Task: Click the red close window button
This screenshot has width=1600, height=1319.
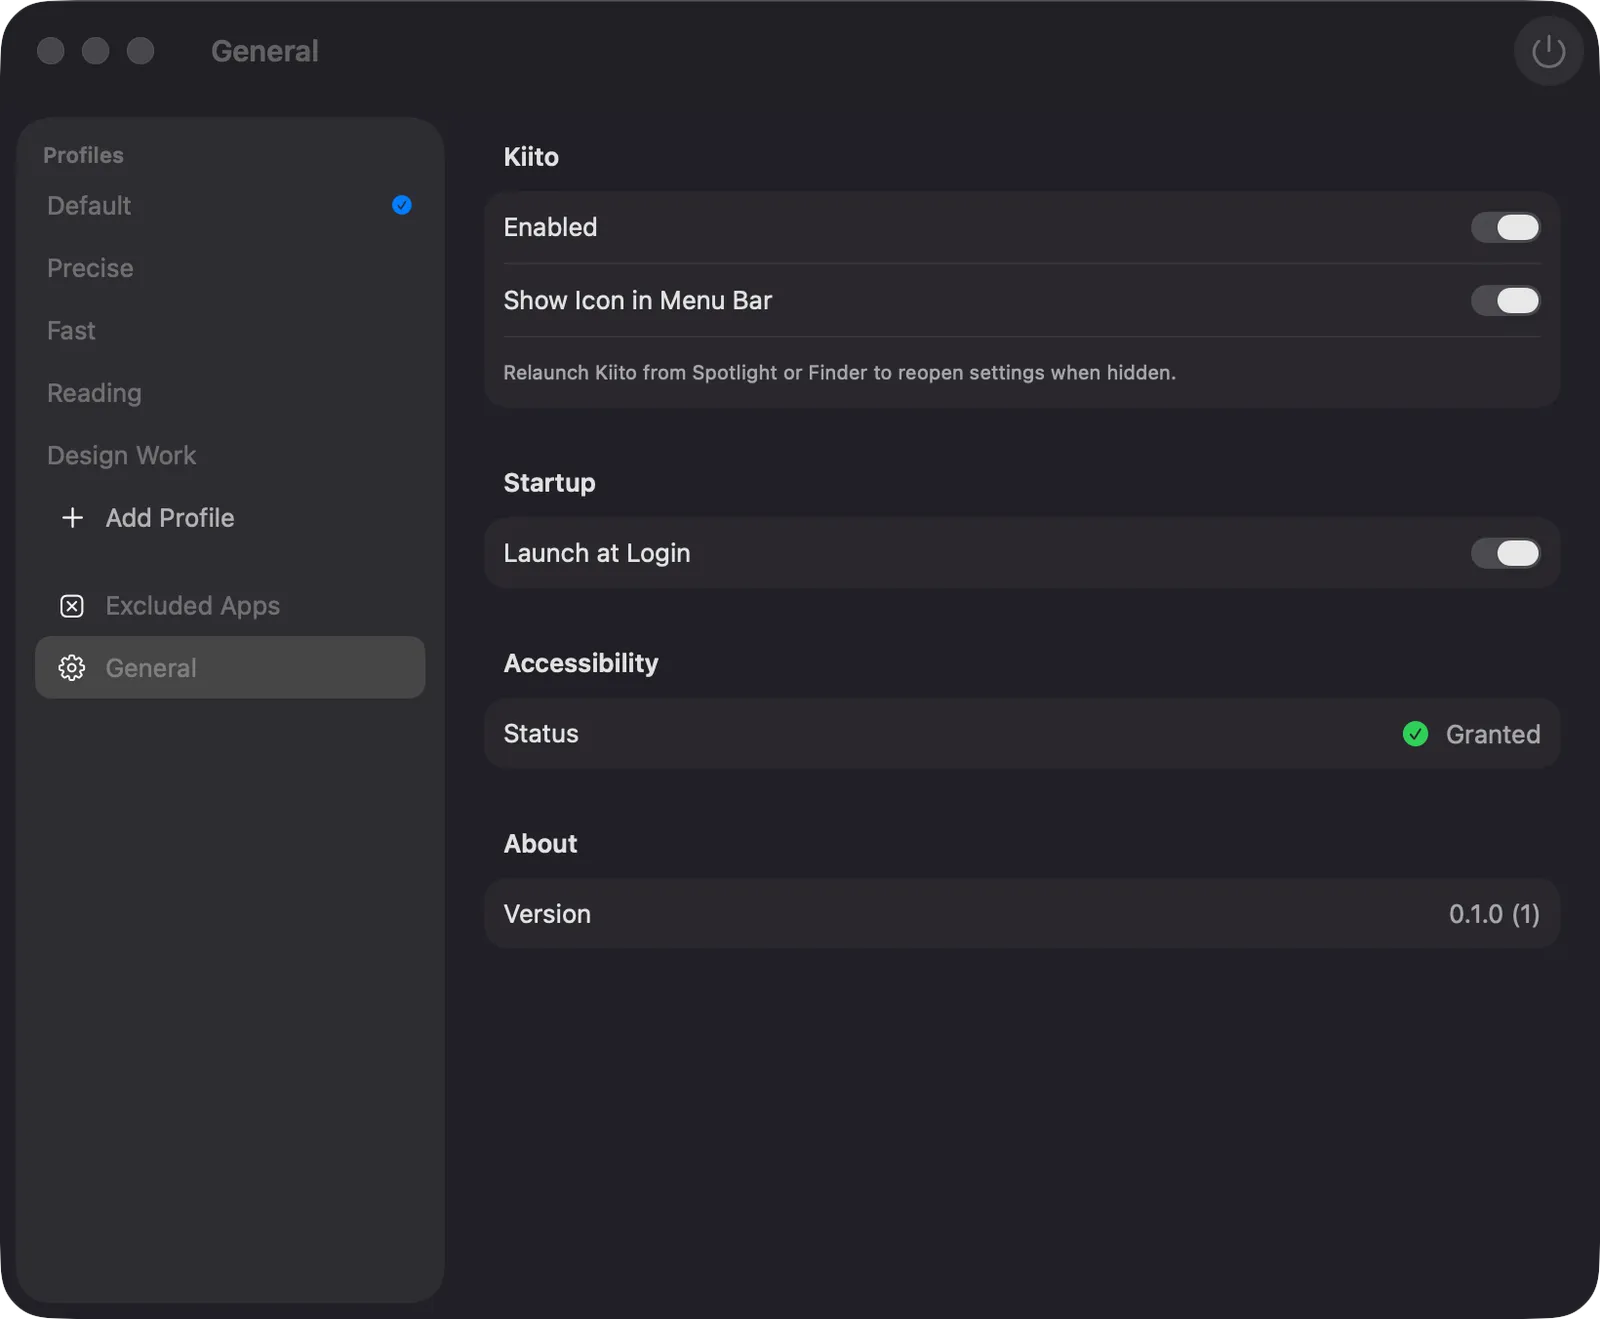Action: [x=51, y=51]
